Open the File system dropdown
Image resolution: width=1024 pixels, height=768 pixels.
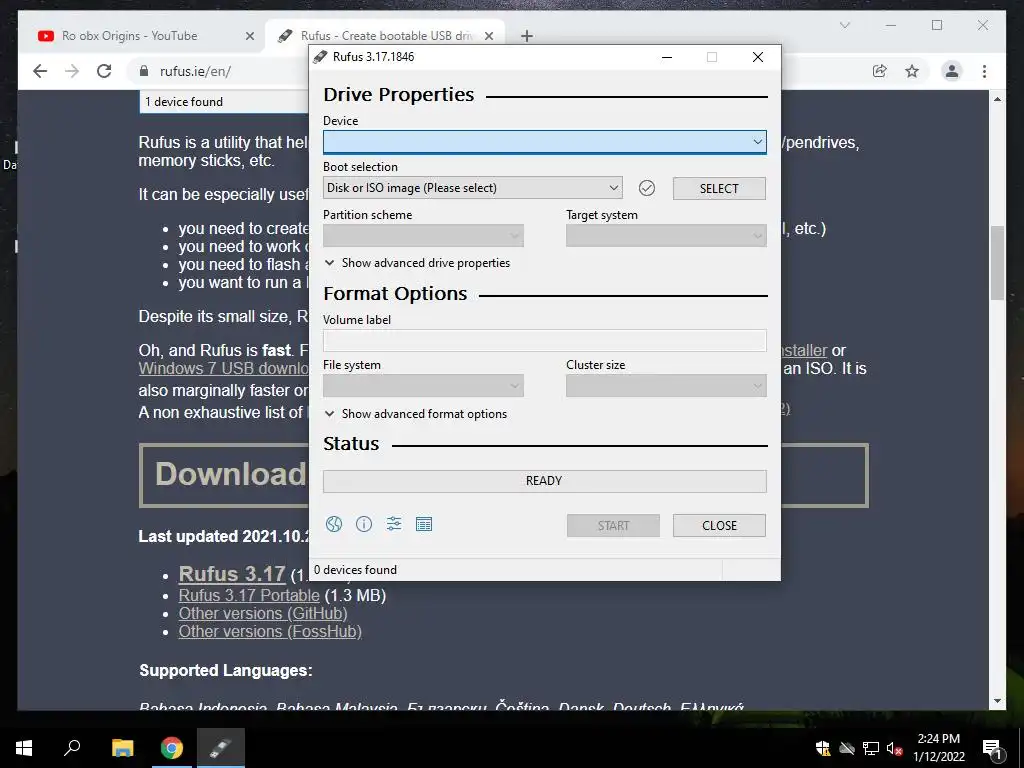pos(423,386)
